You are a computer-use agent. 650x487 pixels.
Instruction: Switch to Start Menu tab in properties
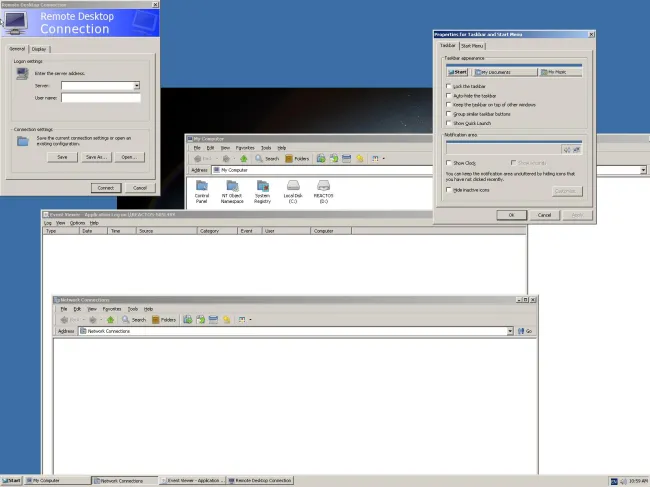point(472,46)
